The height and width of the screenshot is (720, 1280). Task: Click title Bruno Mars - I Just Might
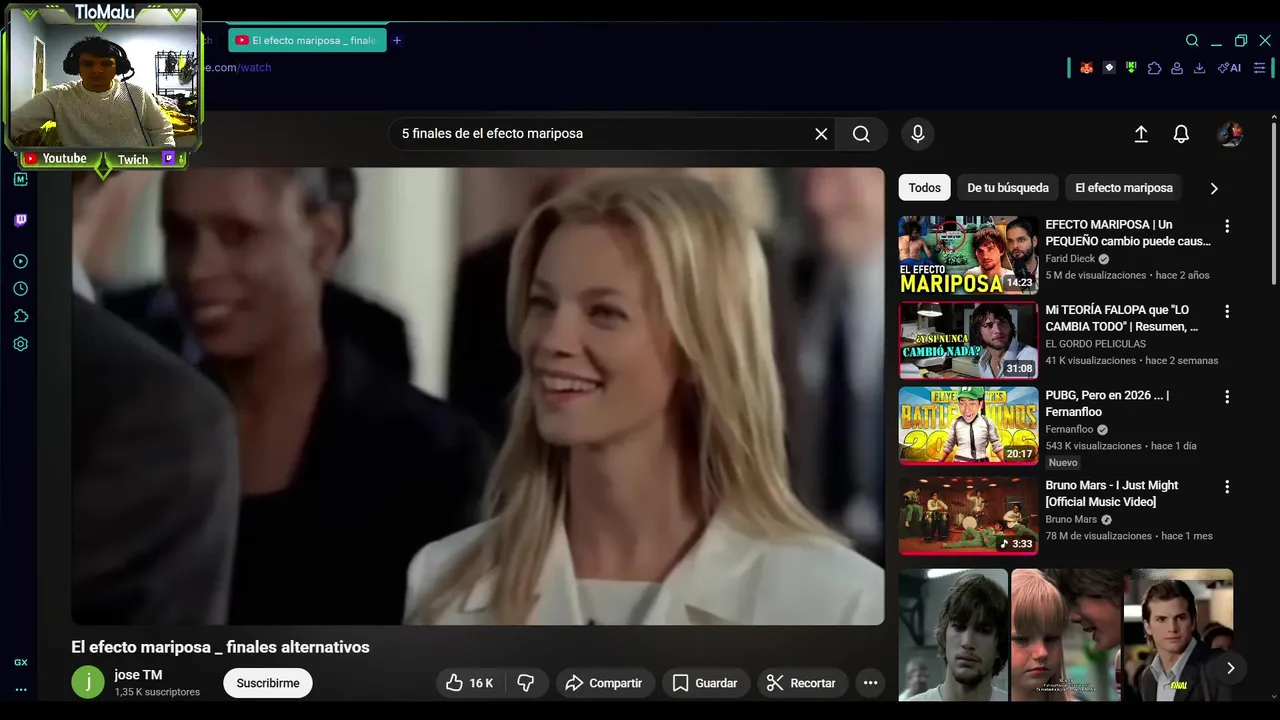point(1112,494)
